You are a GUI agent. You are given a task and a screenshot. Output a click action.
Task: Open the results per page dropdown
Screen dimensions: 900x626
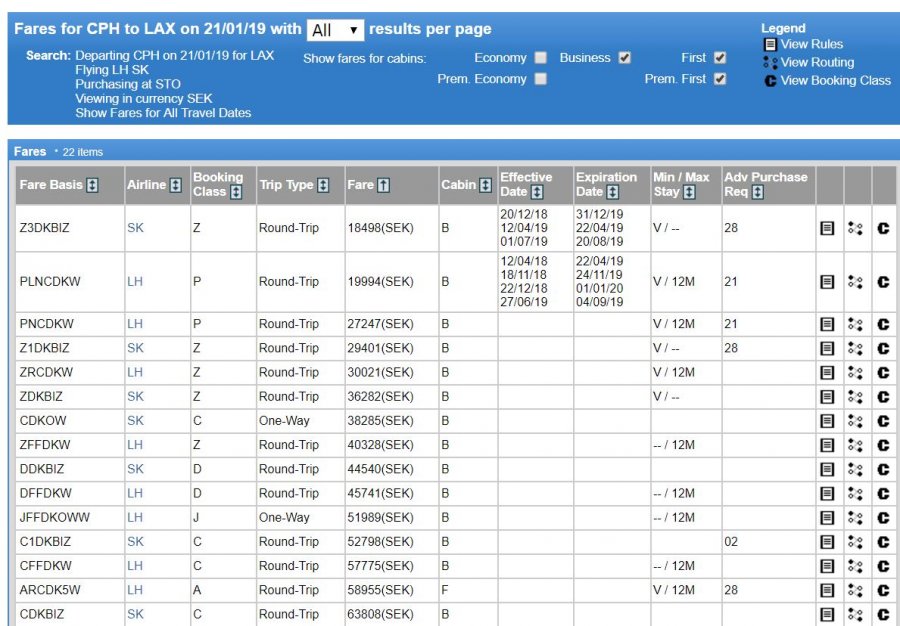click(x=336, y=30)
